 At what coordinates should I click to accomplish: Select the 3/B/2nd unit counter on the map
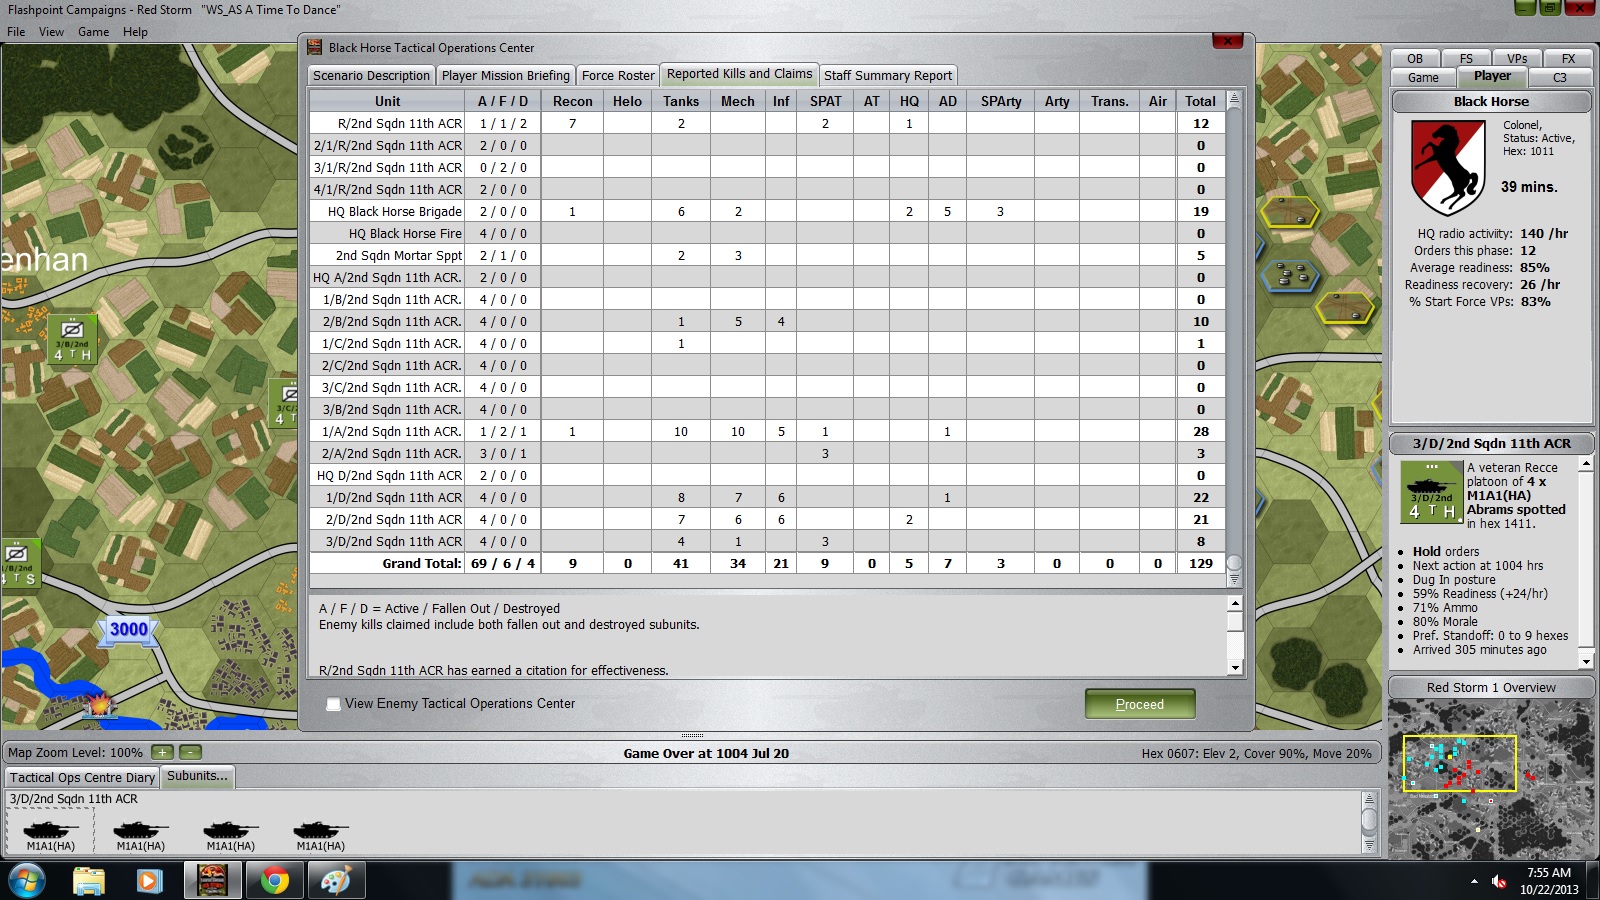(x=73, y=341)
